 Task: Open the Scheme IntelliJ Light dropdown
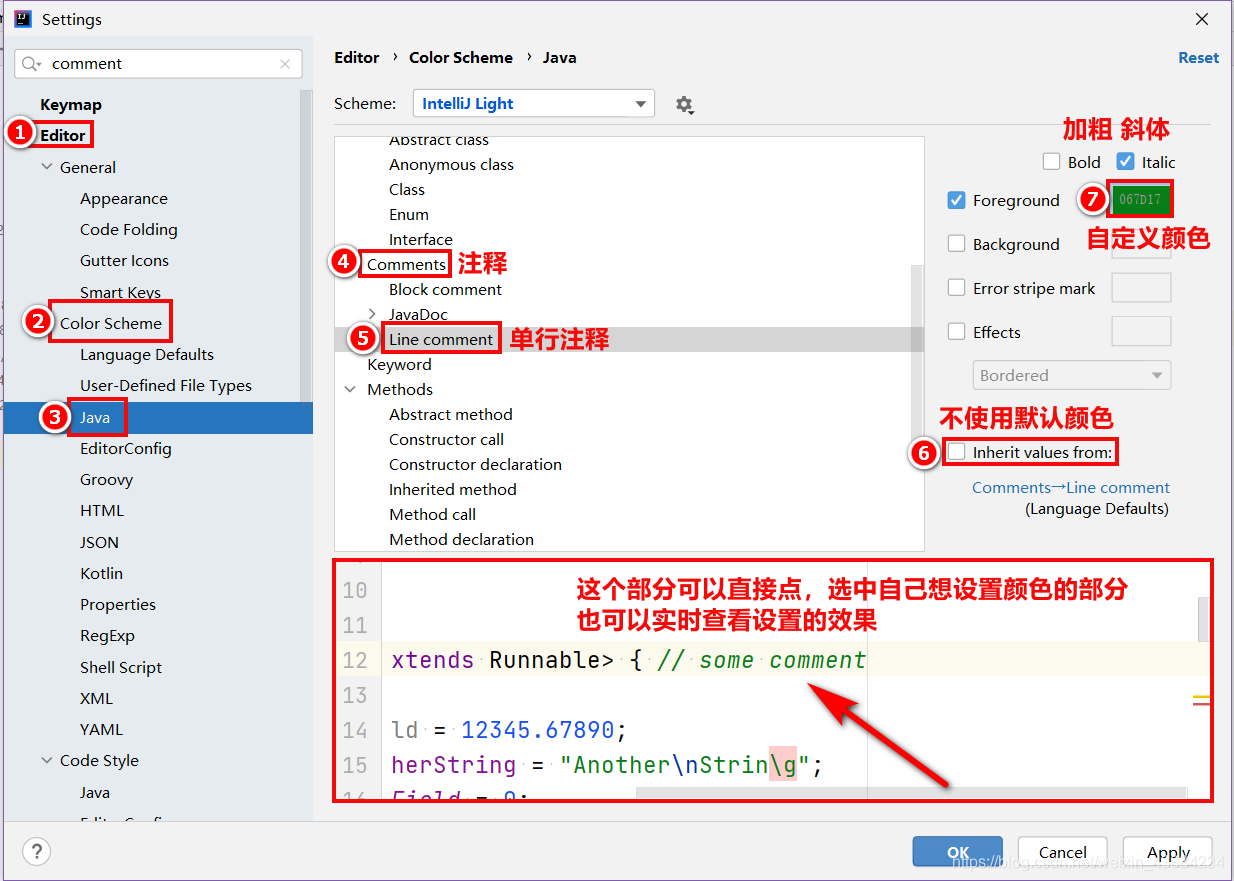pos(534,104)
